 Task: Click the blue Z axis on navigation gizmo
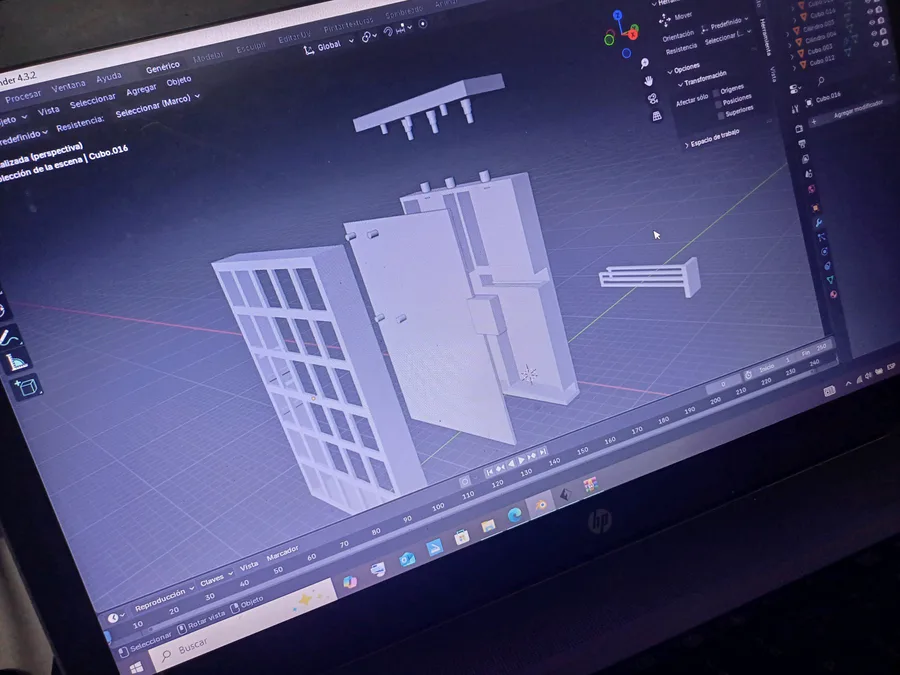tap(618, 15)
